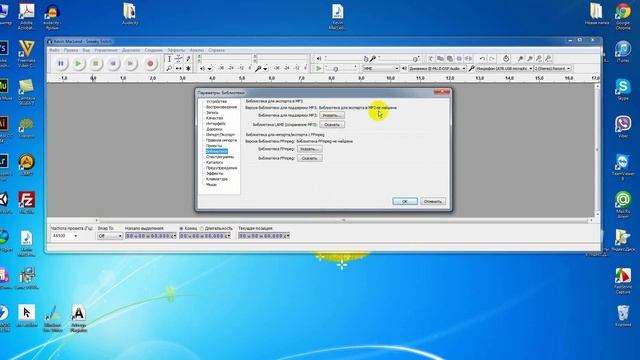Select Качество in preferences list
The image size is (640, 360).
214,118
